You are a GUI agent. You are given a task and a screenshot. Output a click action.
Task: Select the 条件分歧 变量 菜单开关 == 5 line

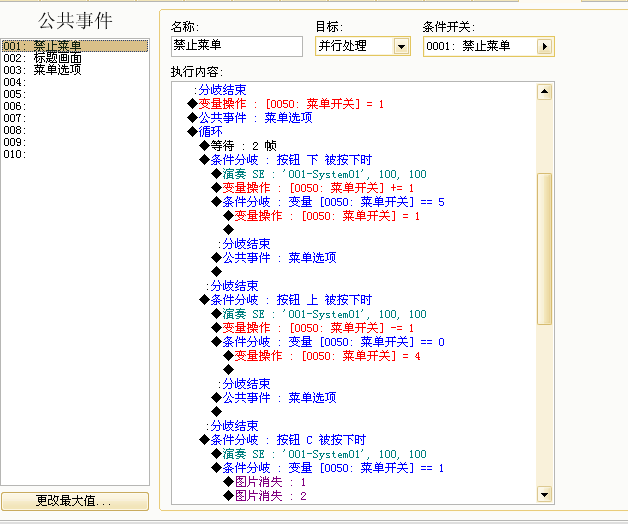click(328, 202)
